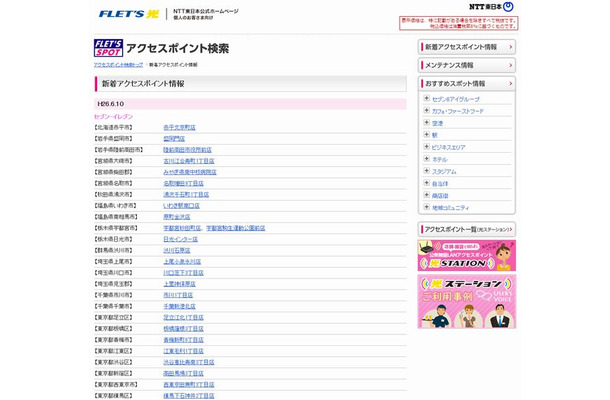Viewport: 610px width, 400px height.
Task: Open 新着アクセスポイント情報 sidebar button
Action: click(466, 47)
